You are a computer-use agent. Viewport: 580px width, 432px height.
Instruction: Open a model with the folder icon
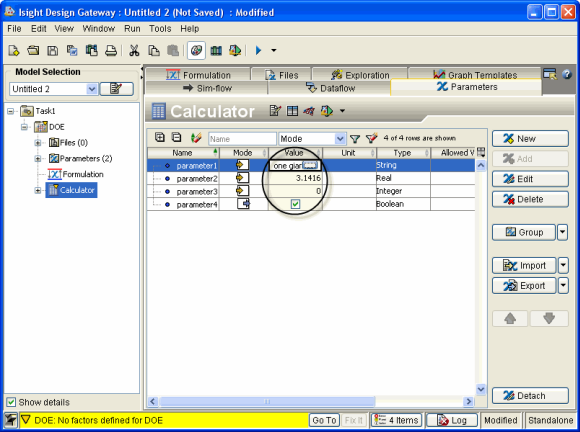(x=33, y=50)
